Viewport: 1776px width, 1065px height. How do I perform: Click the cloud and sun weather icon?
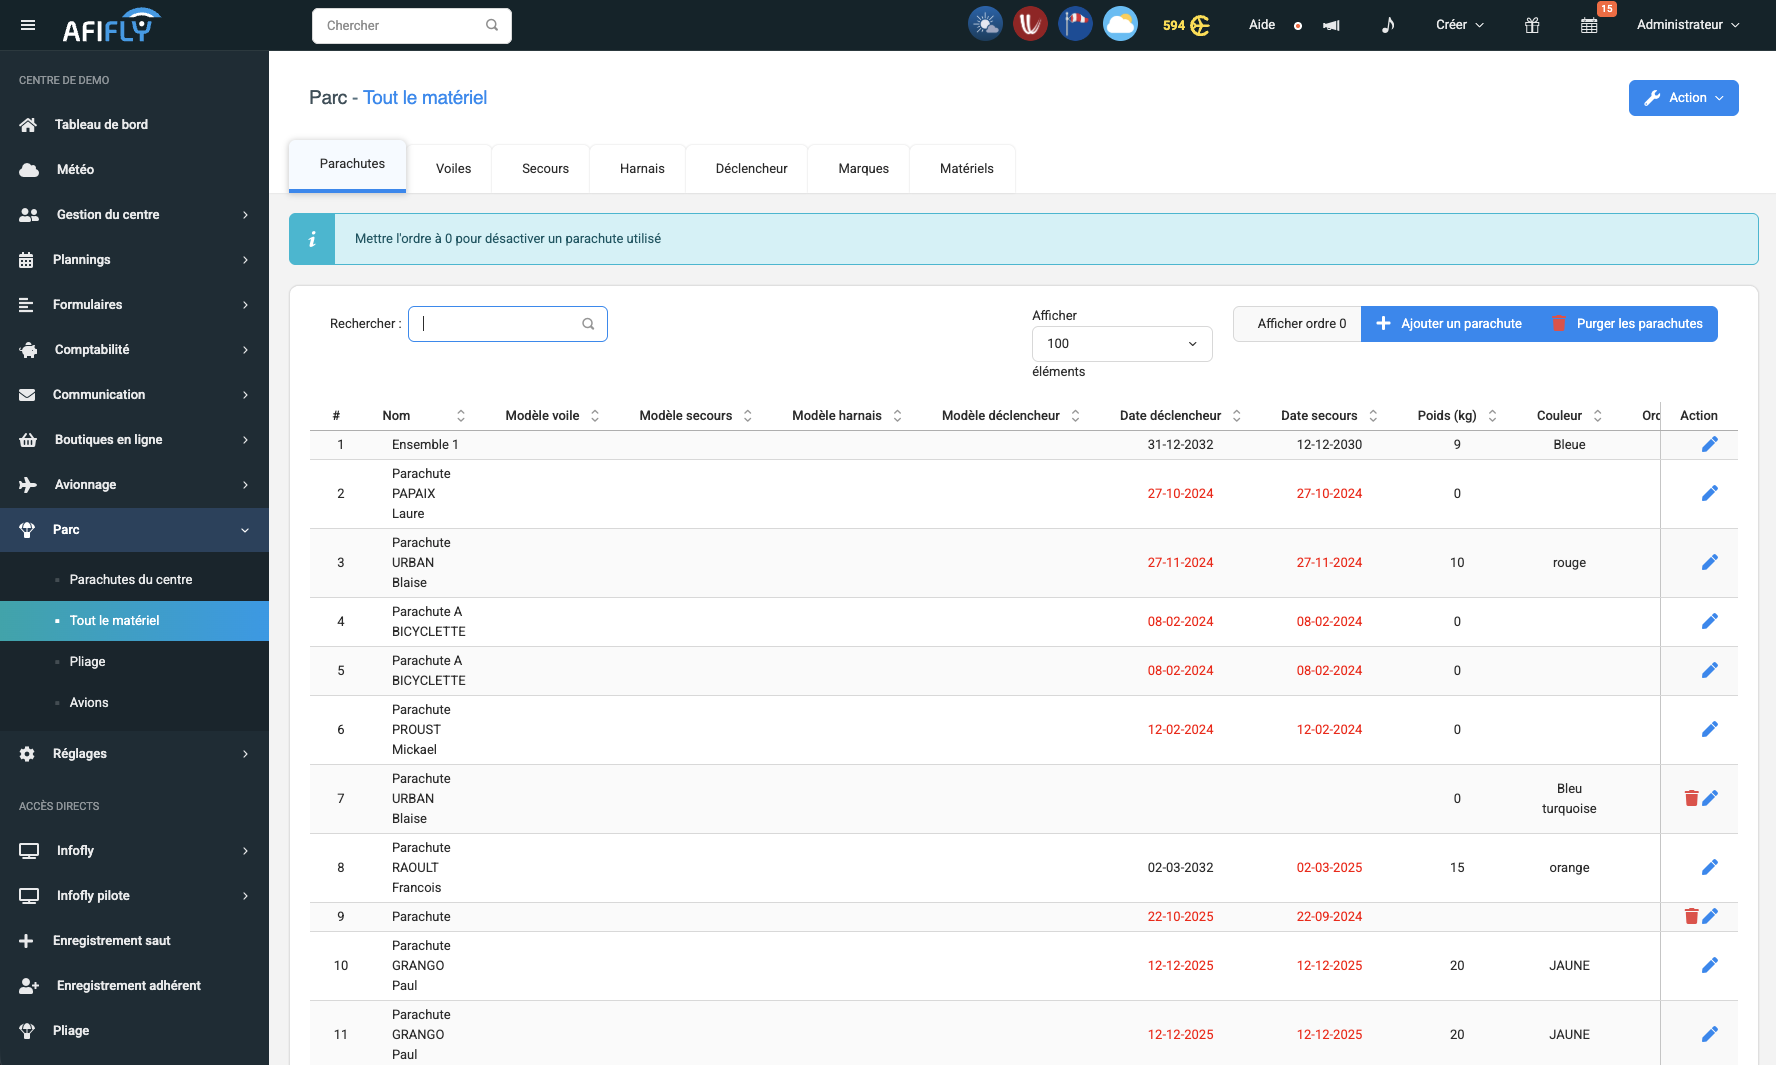pos(1120,24)
